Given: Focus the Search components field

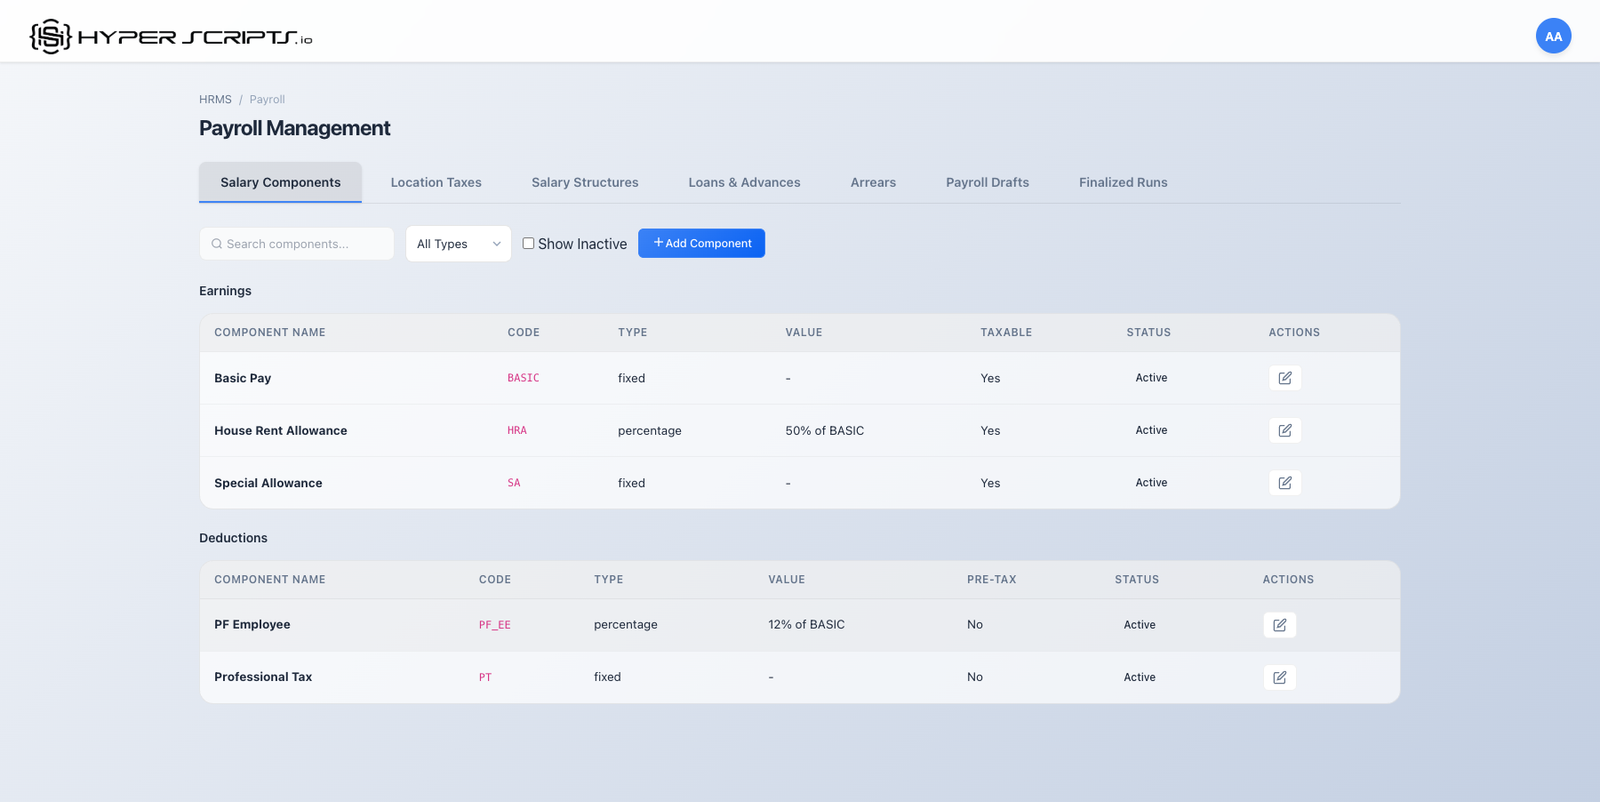Looking at the screenshot, I should point(305,244).
